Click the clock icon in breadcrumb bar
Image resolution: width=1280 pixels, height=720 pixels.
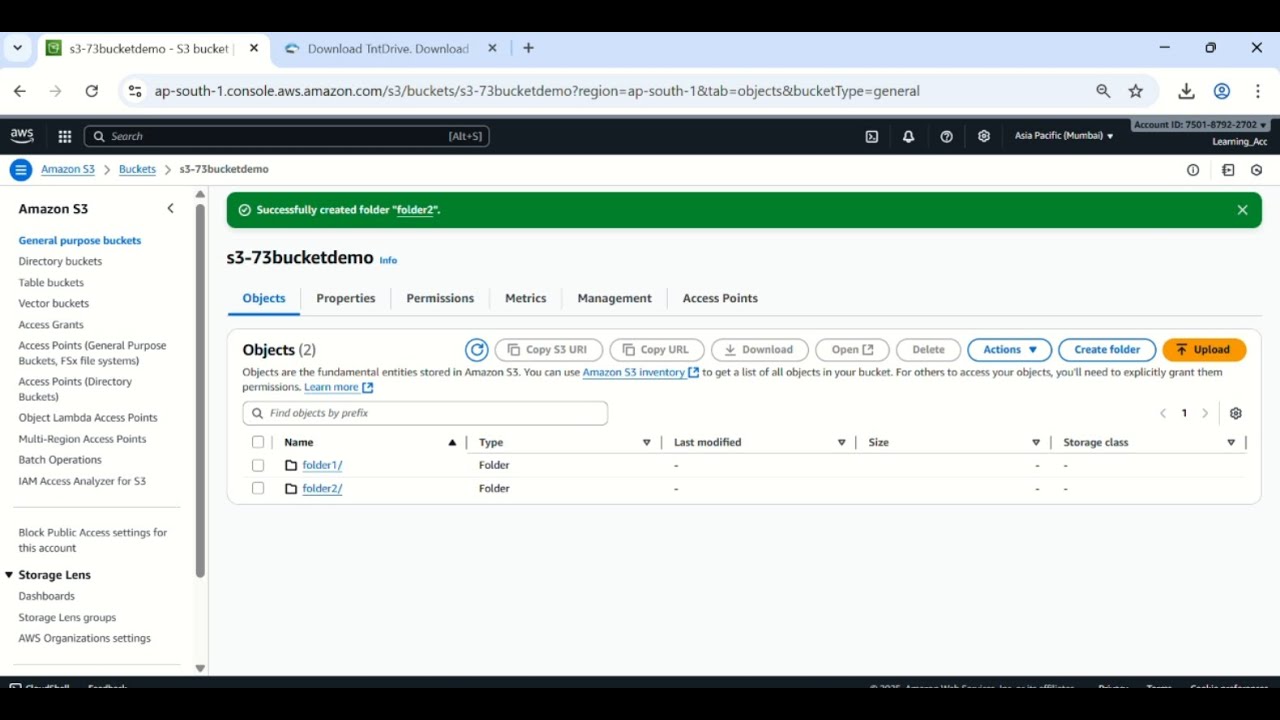pyautogui.click(x=1257, y=170)
